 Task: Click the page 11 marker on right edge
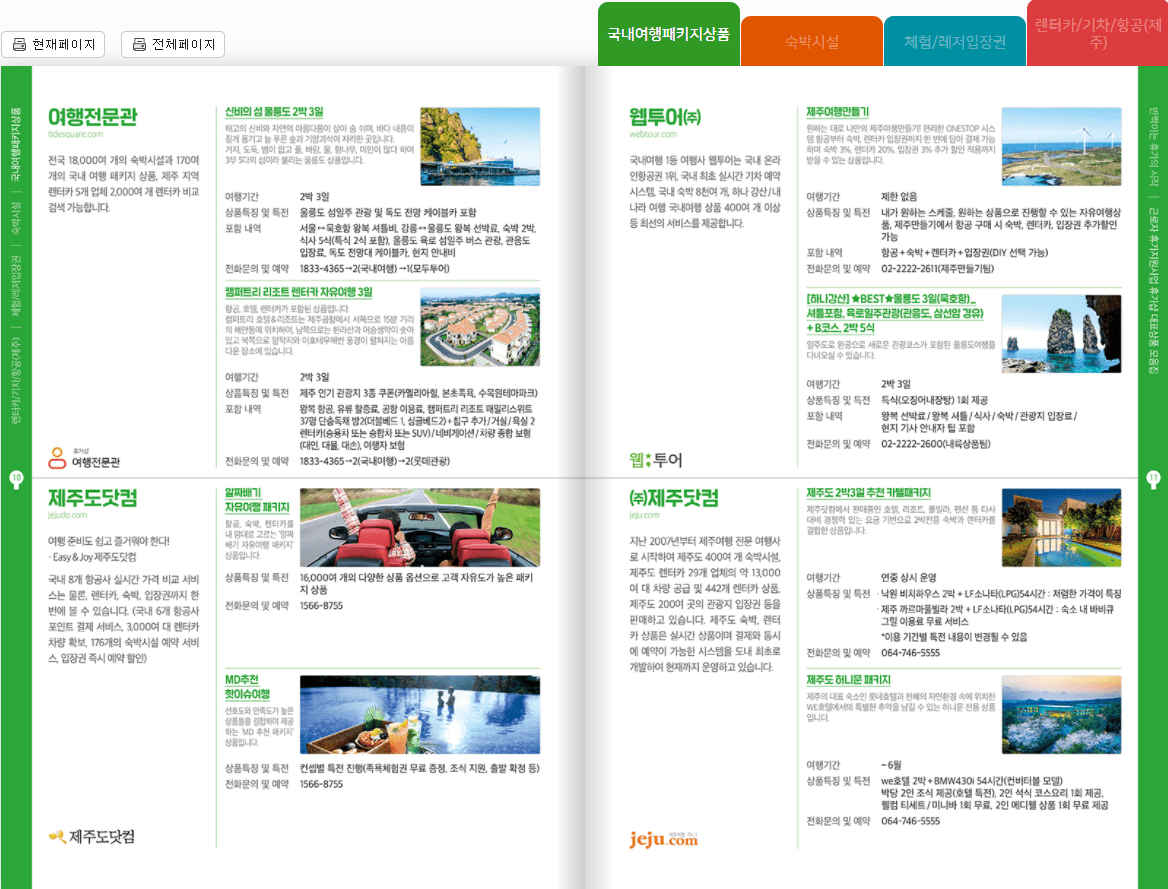point(1153,478)
